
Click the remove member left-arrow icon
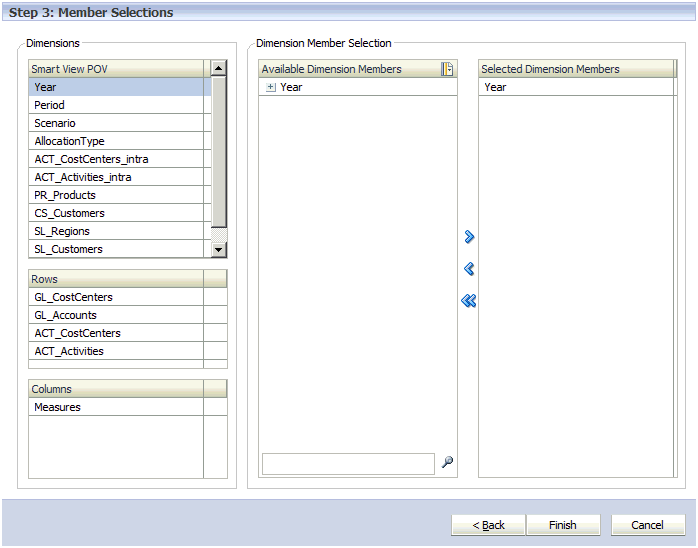[x=469, y=268]
